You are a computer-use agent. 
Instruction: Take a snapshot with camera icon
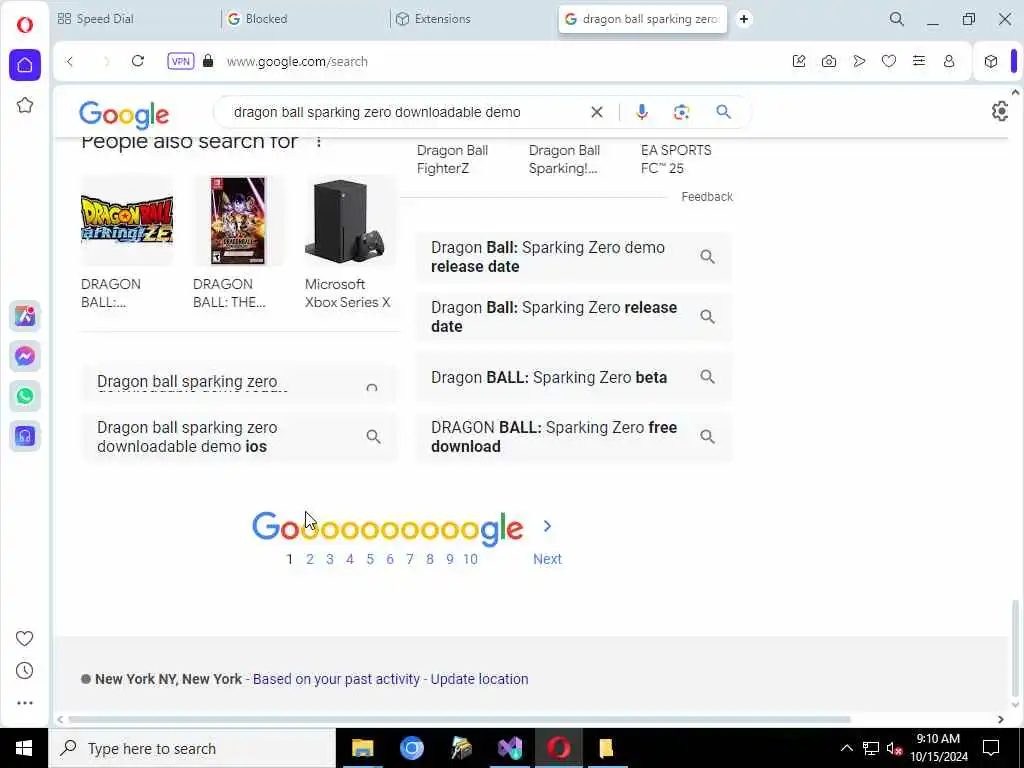click(x=829, y=61)
